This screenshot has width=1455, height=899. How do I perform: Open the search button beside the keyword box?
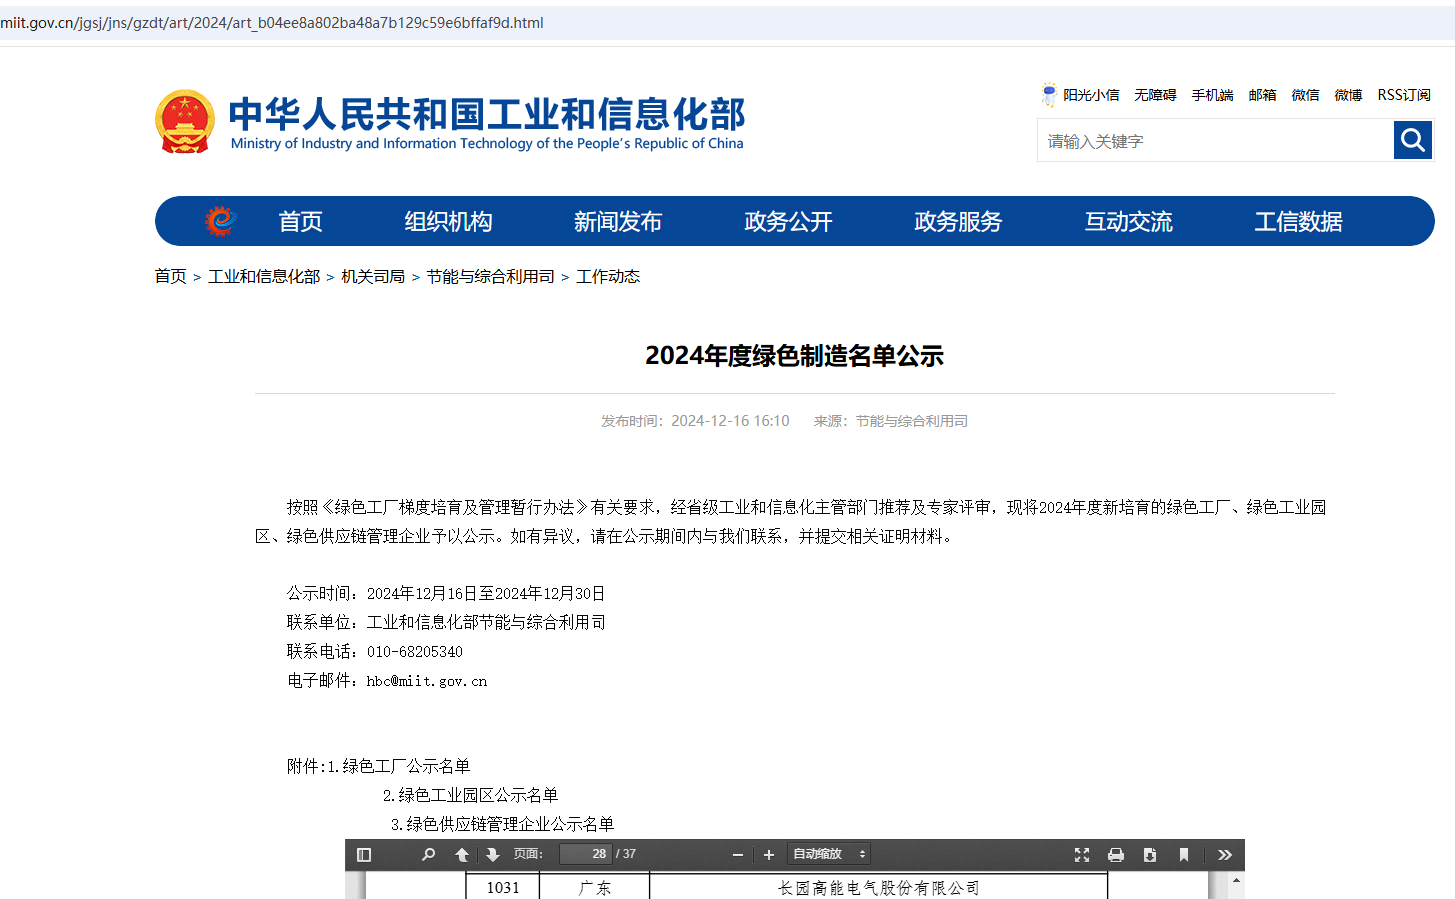(1412, 140)
